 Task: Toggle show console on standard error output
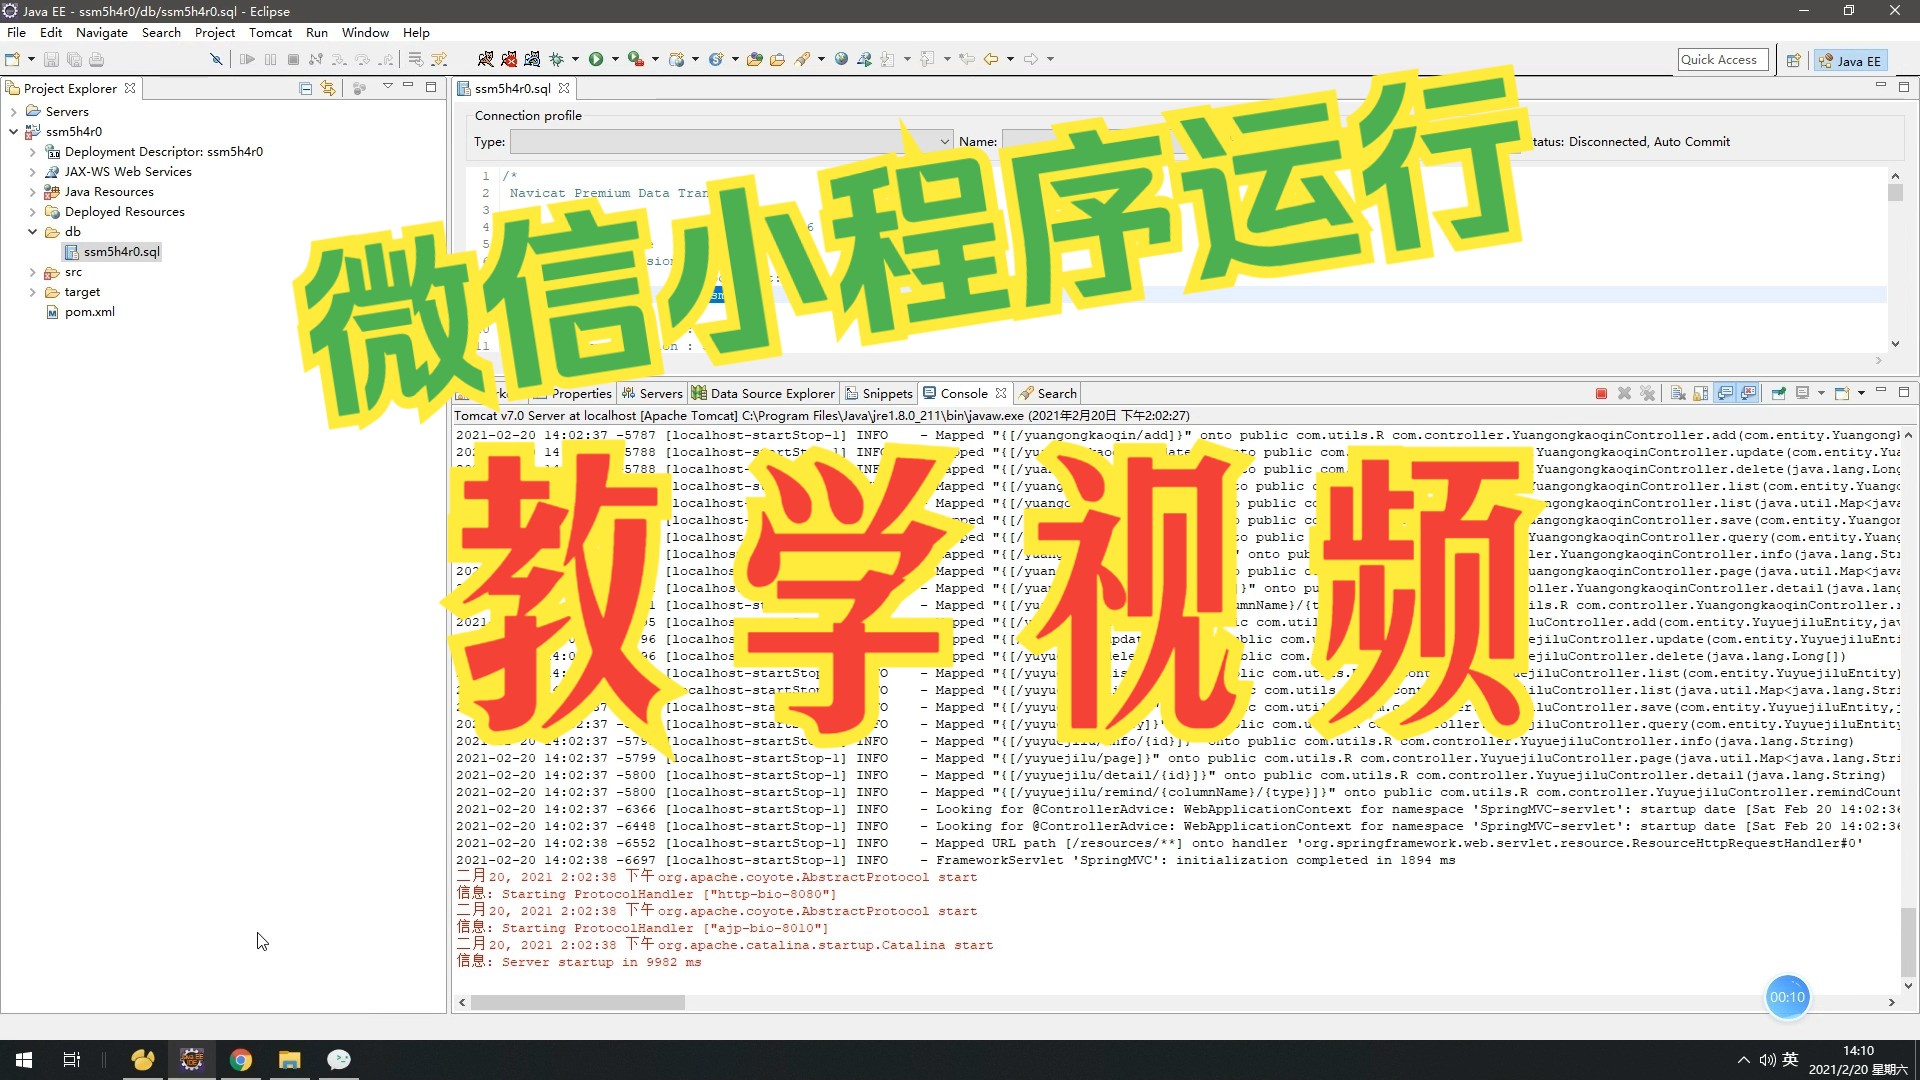point(1748,393)
